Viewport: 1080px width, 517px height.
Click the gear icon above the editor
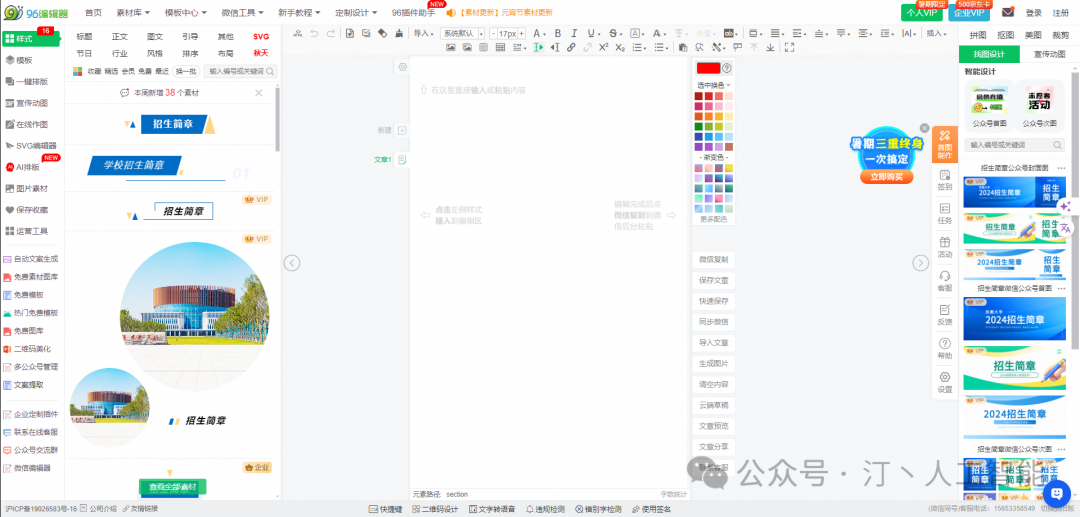(x=403, y=67)
